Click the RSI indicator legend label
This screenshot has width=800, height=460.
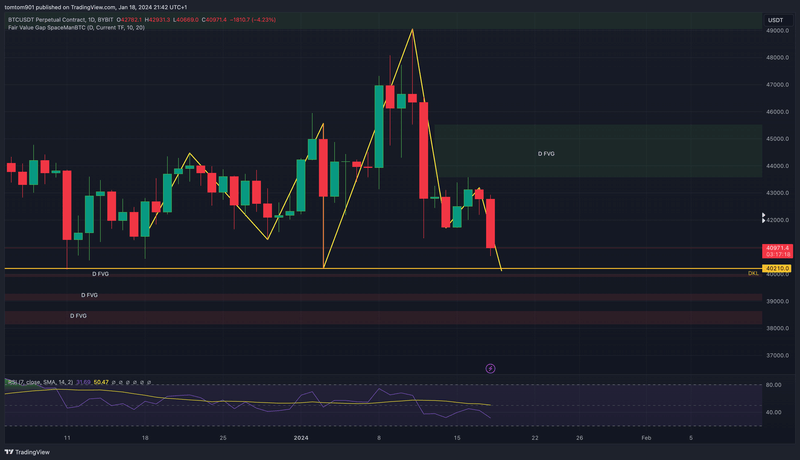tap(41, 382)
